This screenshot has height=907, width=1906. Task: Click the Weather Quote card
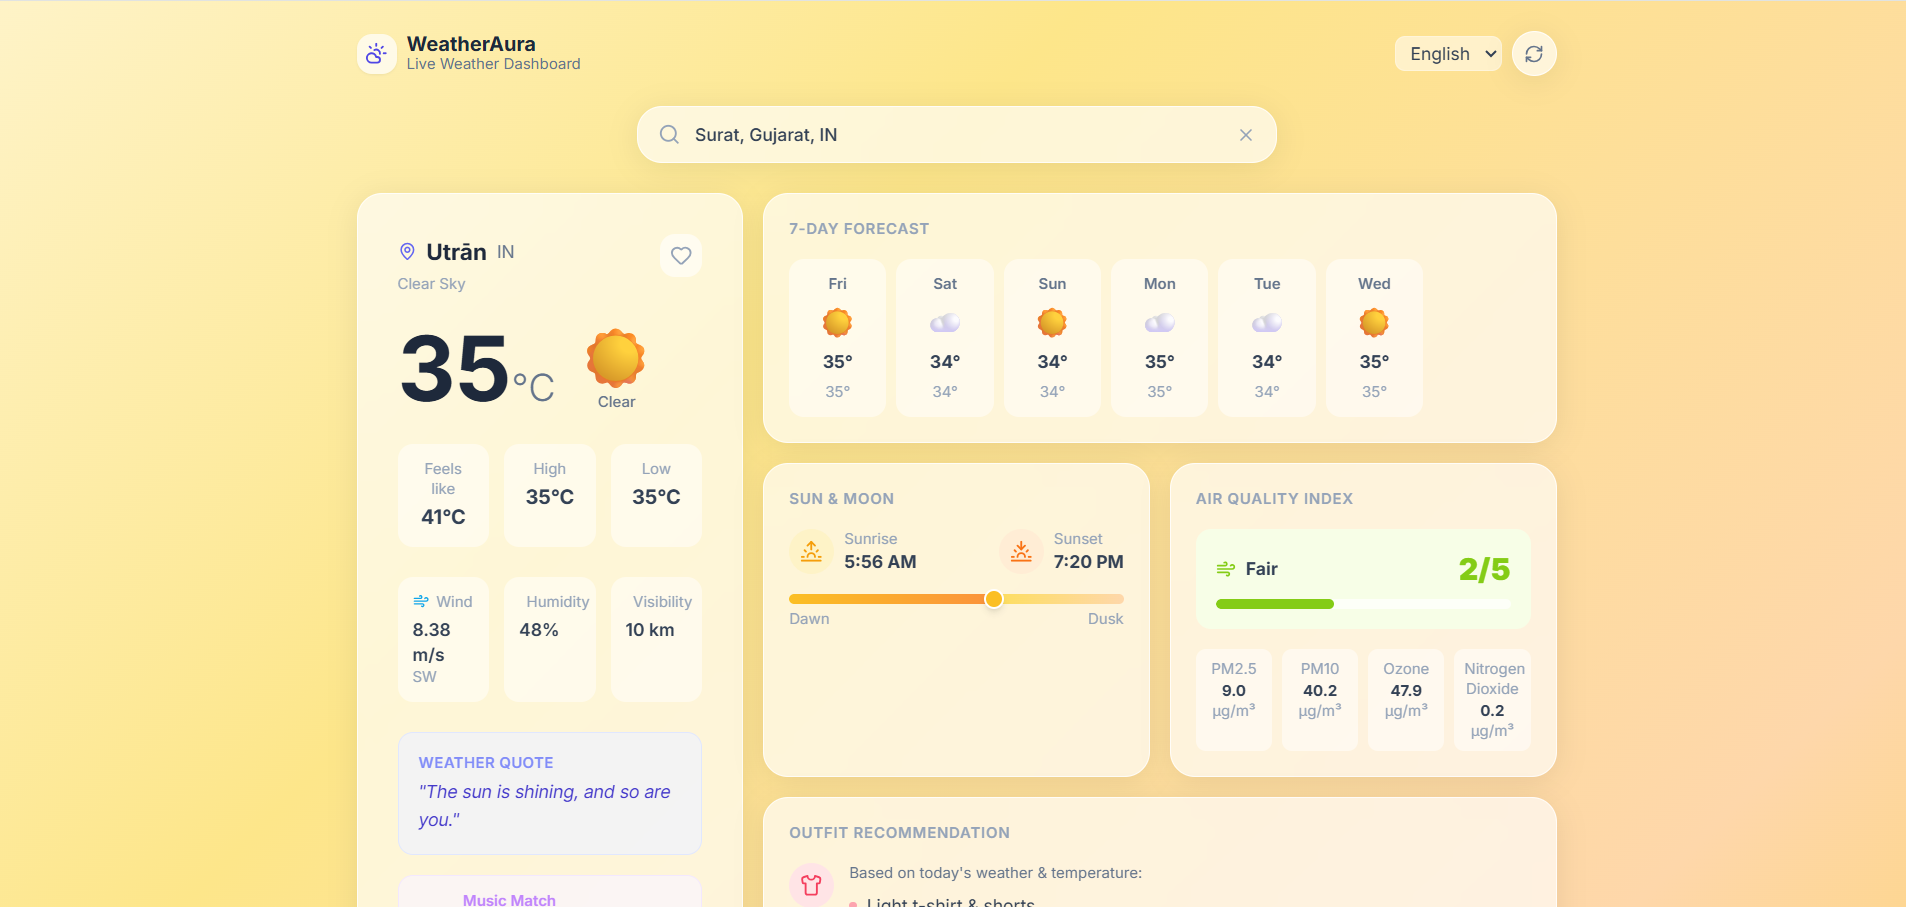[x=550, y=793]
